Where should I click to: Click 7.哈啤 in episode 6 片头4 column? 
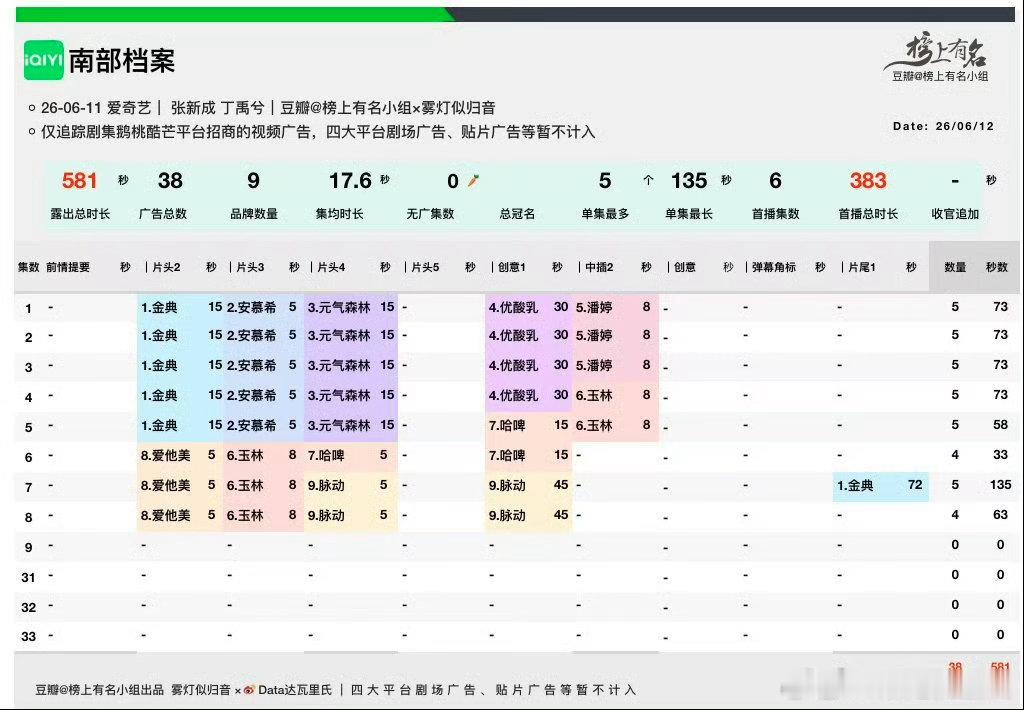[326, 455]
